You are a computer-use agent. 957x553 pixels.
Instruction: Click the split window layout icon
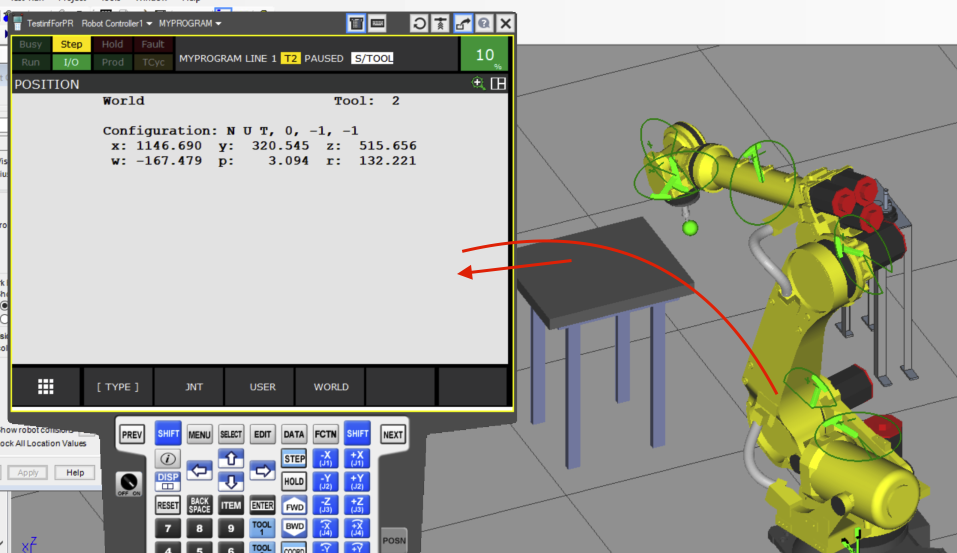coord(498,84)
